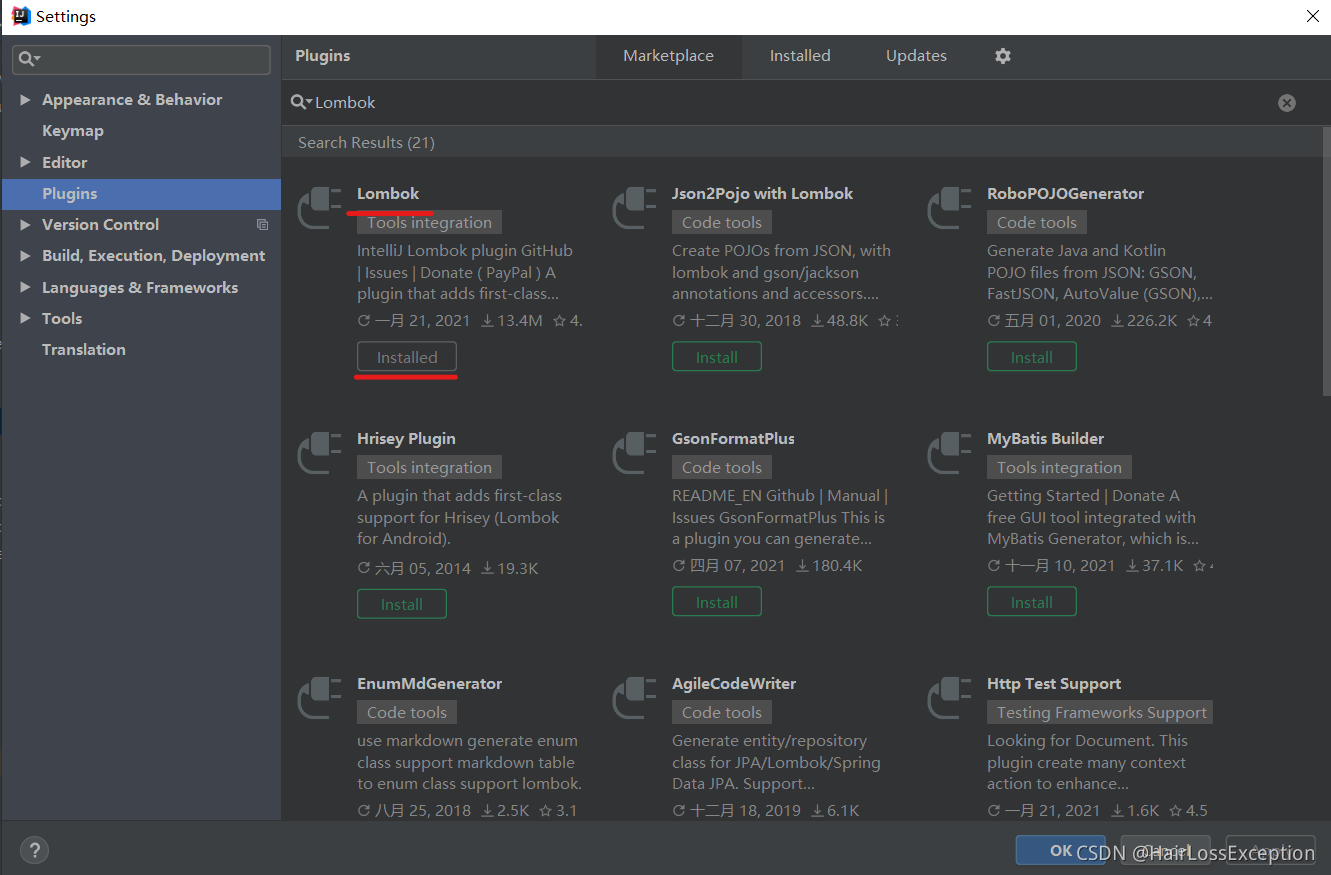
Task: Click the GsonFormatPlus plugin icon
Action: click(x=635, y=453)
